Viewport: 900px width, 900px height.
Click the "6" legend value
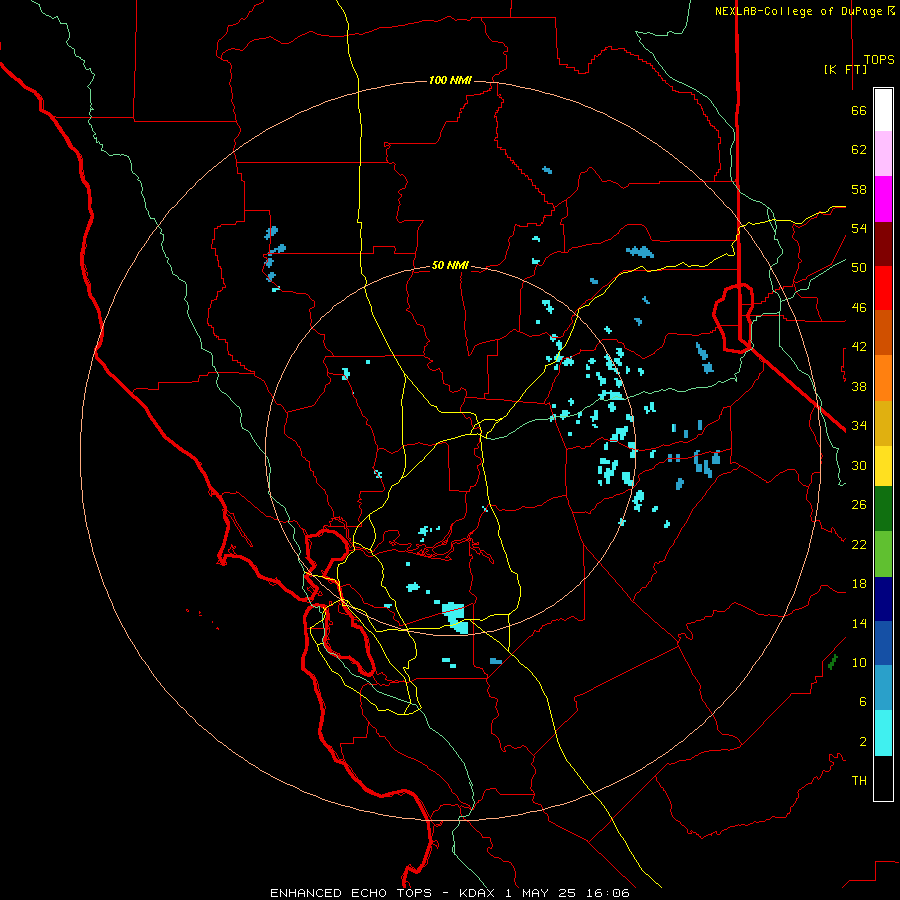(863, 702)
